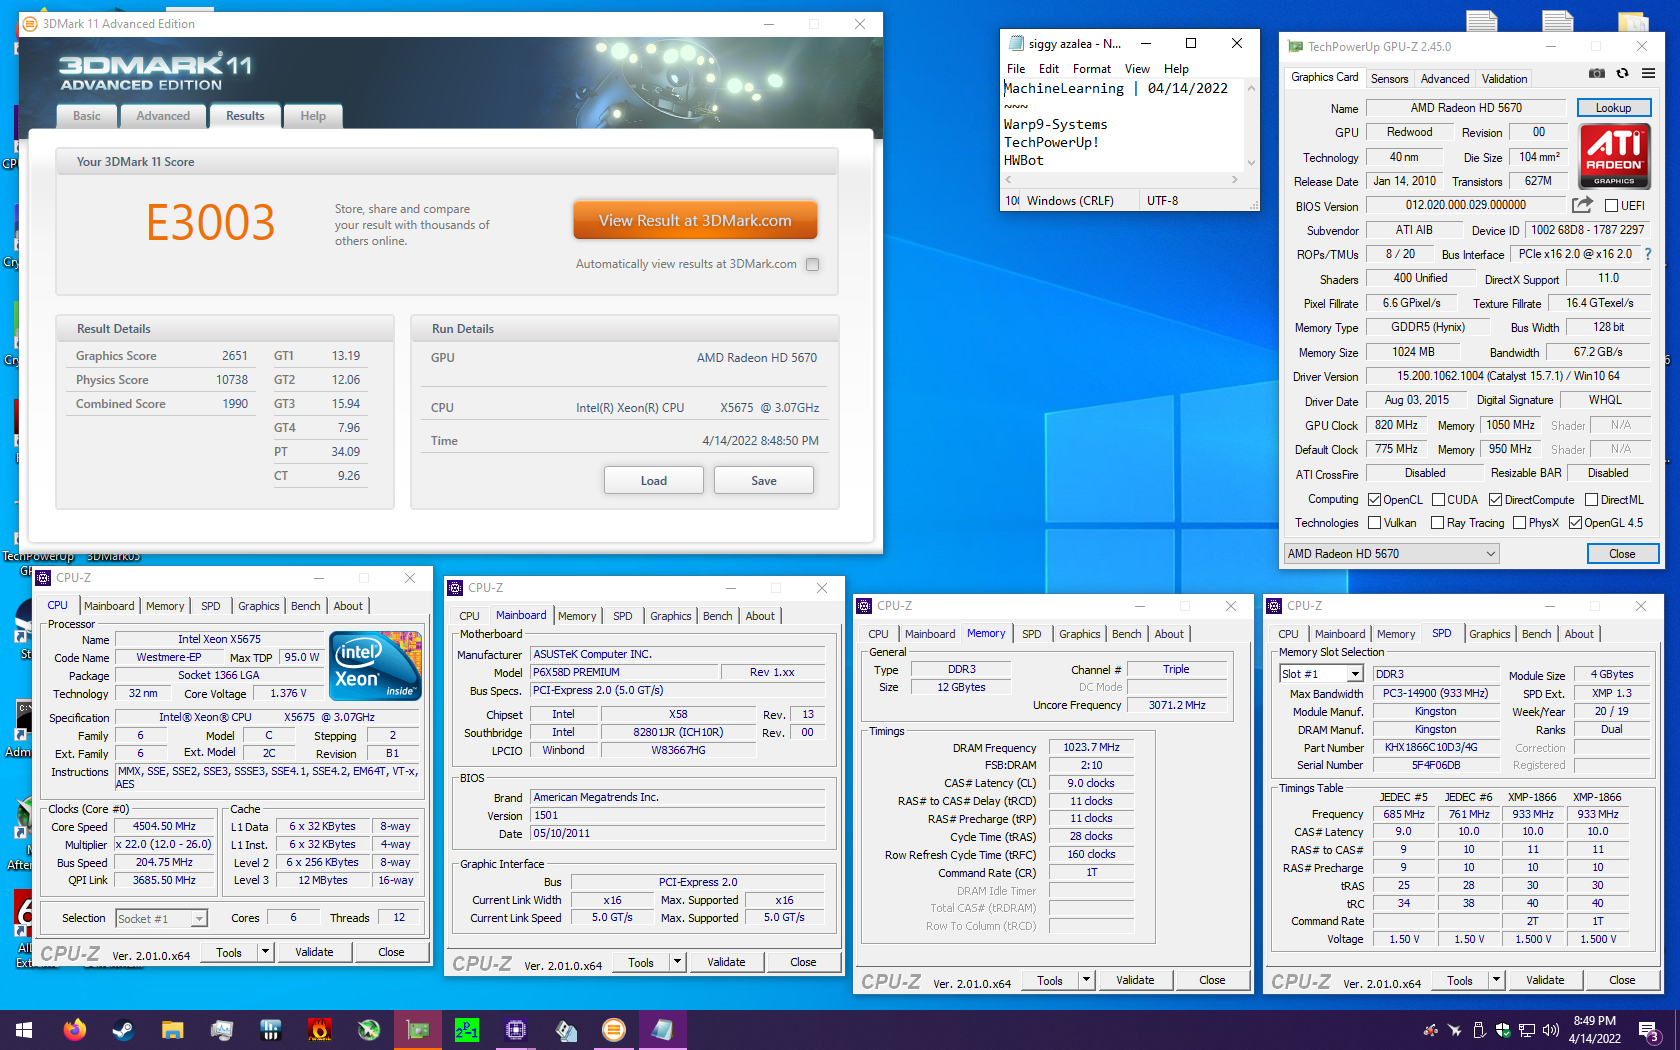Open the flame benchmark taskbar icon
This screenshot has height=1050, width=1680.
click(319, 1030)
